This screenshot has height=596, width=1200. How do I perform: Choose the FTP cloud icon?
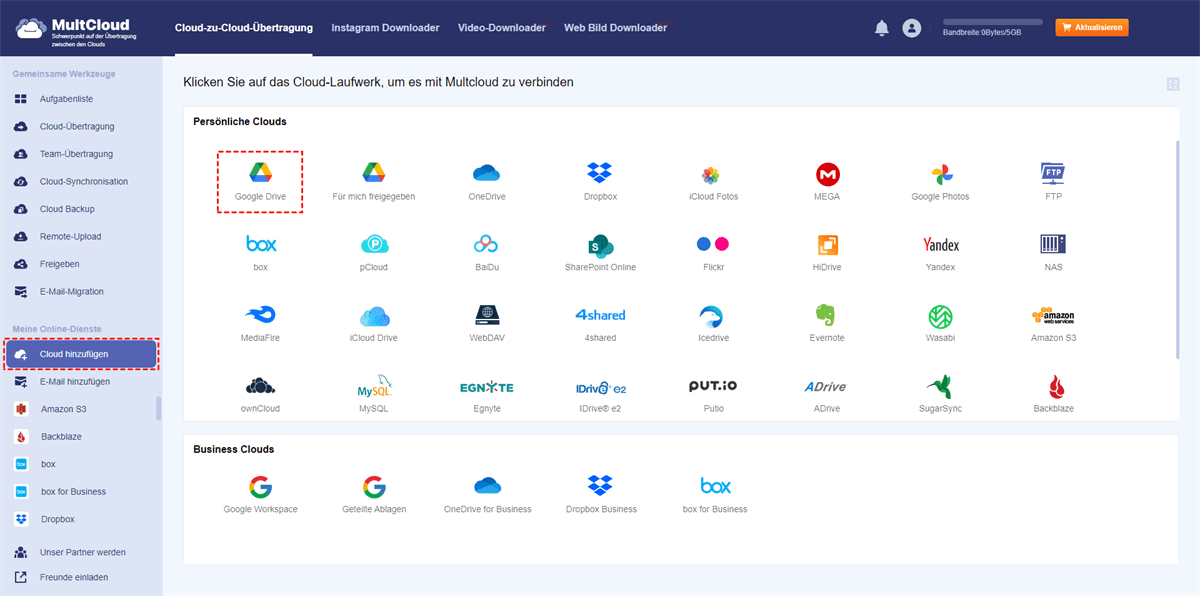click(x=1053, y=175)
